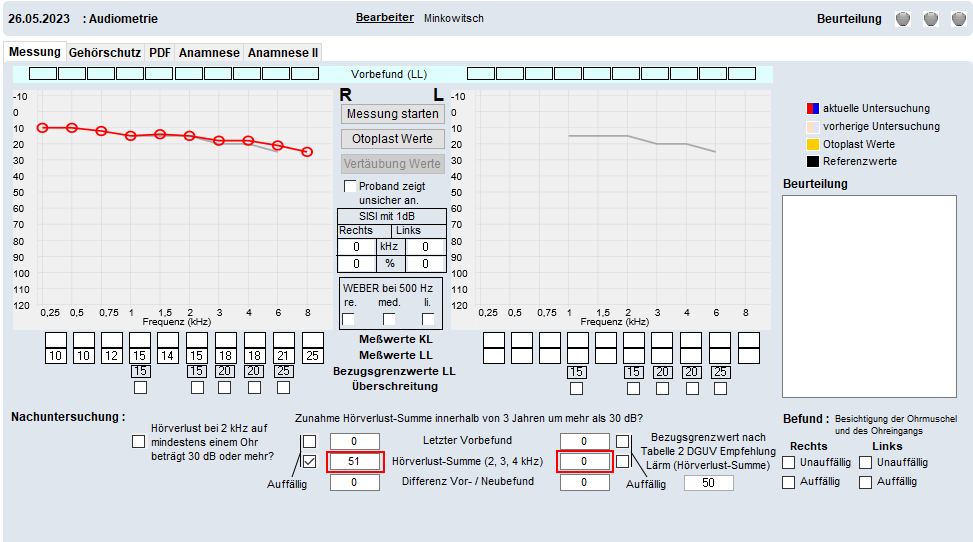
Task: Click the middle Beurteilung status indicator circle
Action: pos(931,19)
